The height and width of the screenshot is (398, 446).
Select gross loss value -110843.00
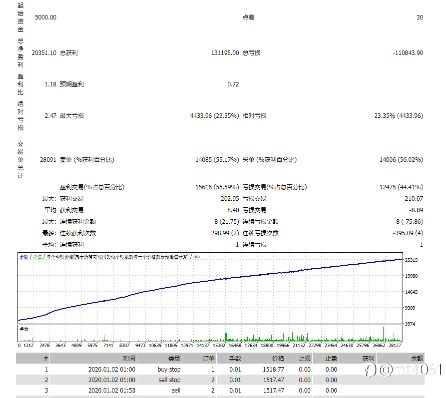pos(408,53)
